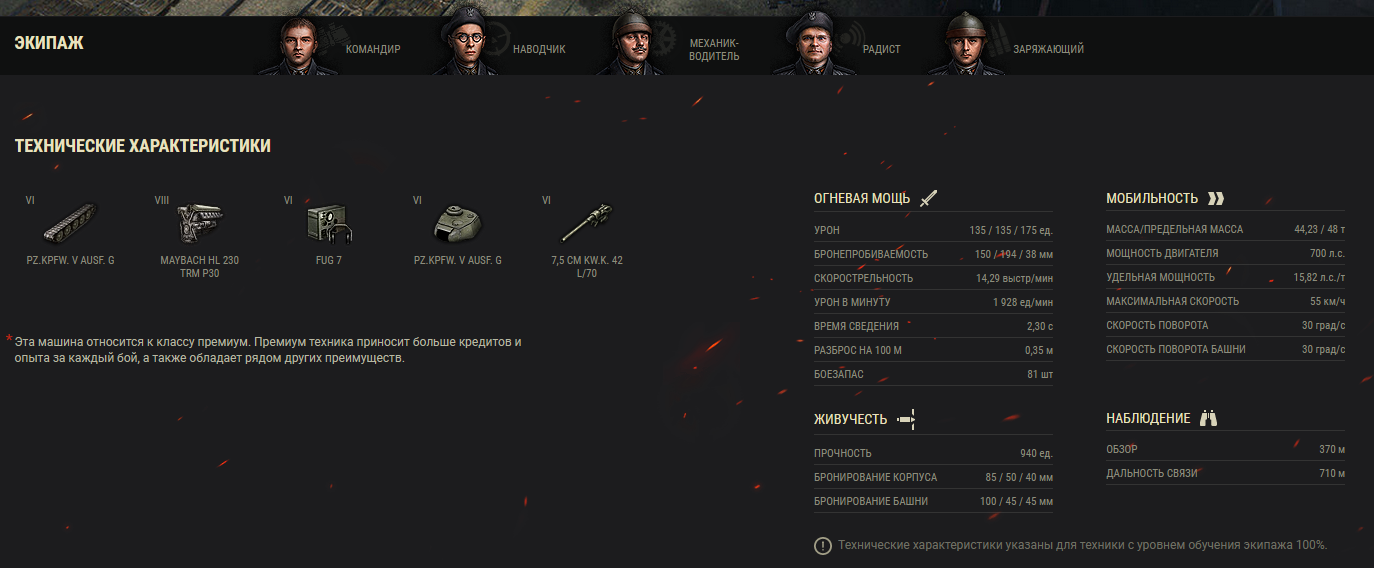Click the Экипаж section heading

point(49,43)
